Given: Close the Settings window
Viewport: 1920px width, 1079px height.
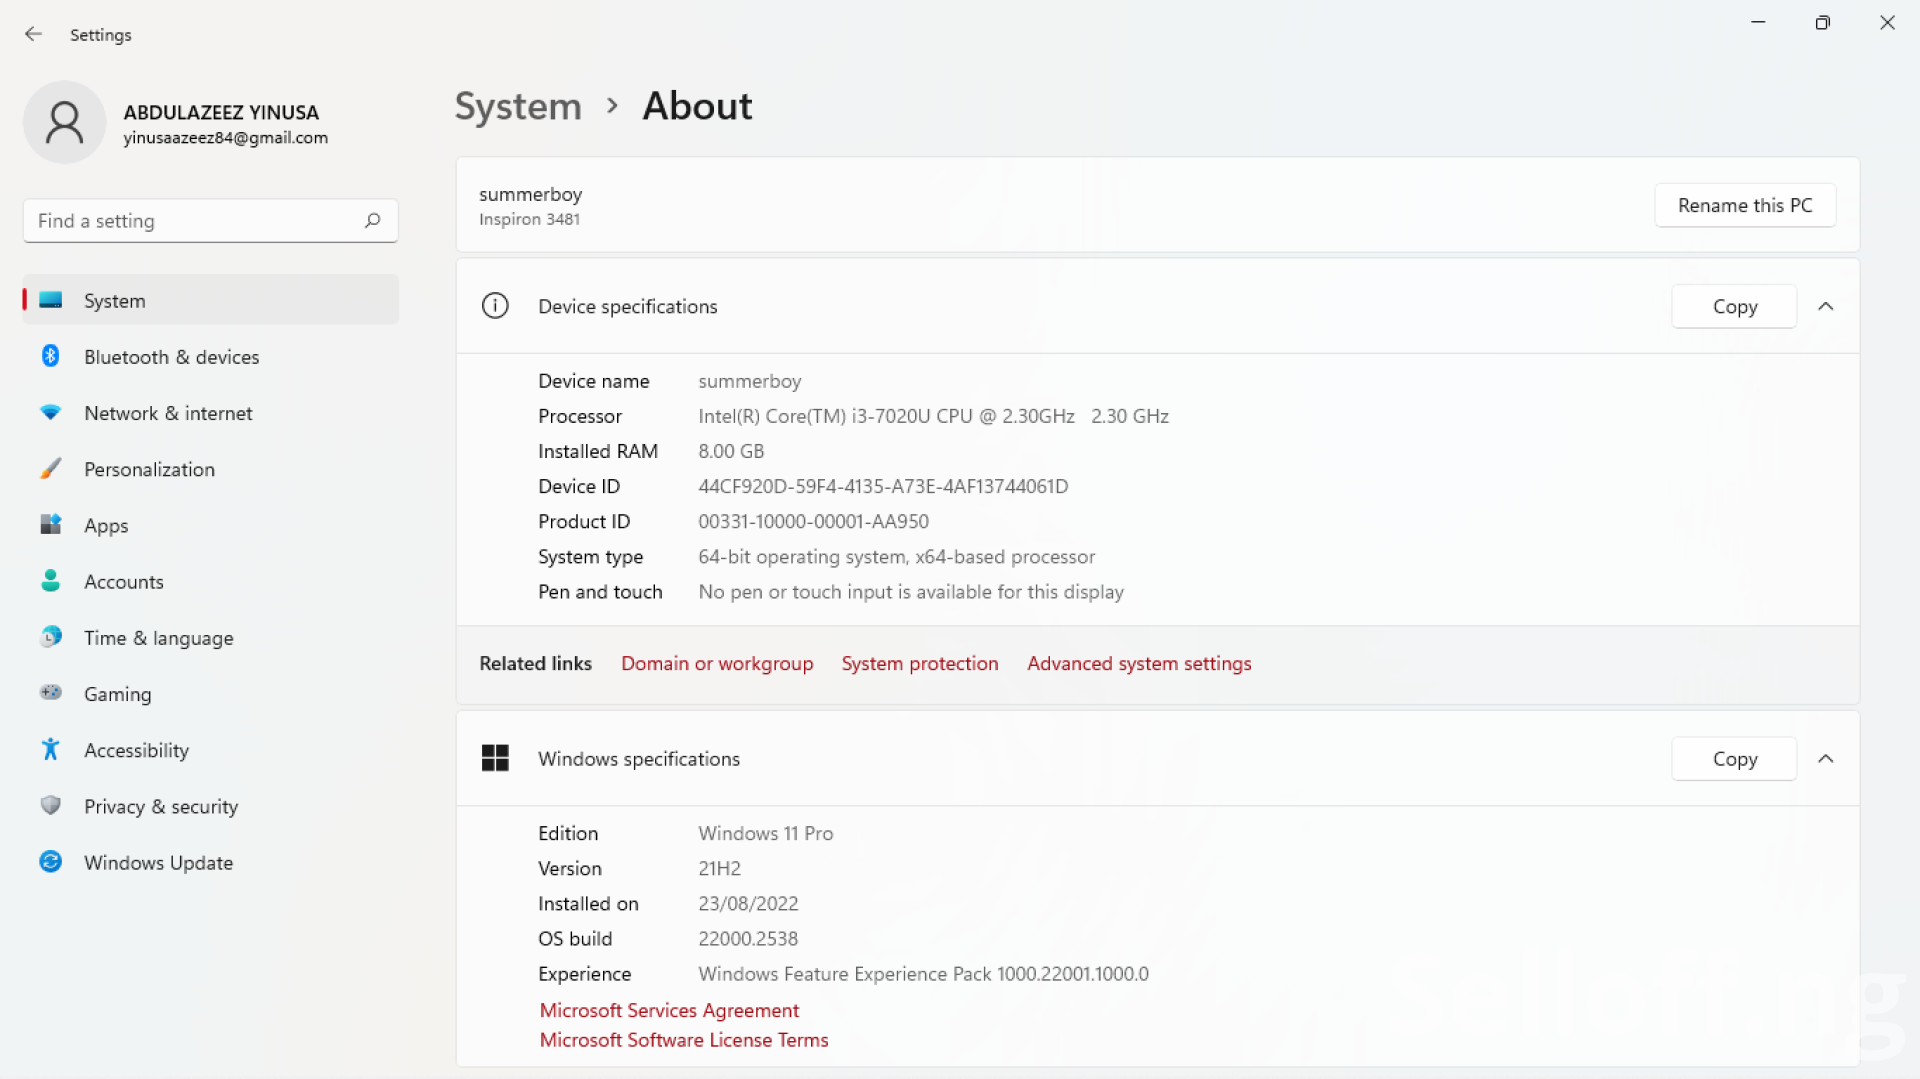Looking at the screenshot, I should point(1887,22).
